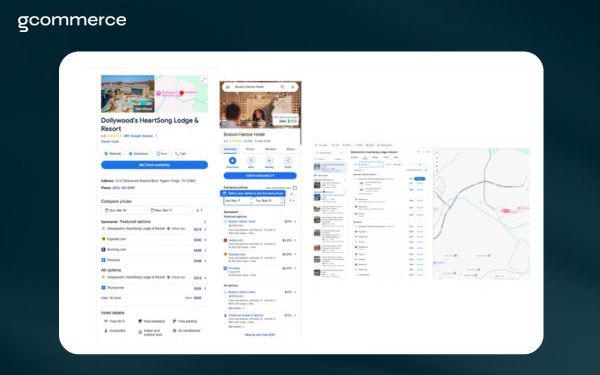
Task: Click the search magnifier in Boston Harbor Hotel bar
Action: 282,87
